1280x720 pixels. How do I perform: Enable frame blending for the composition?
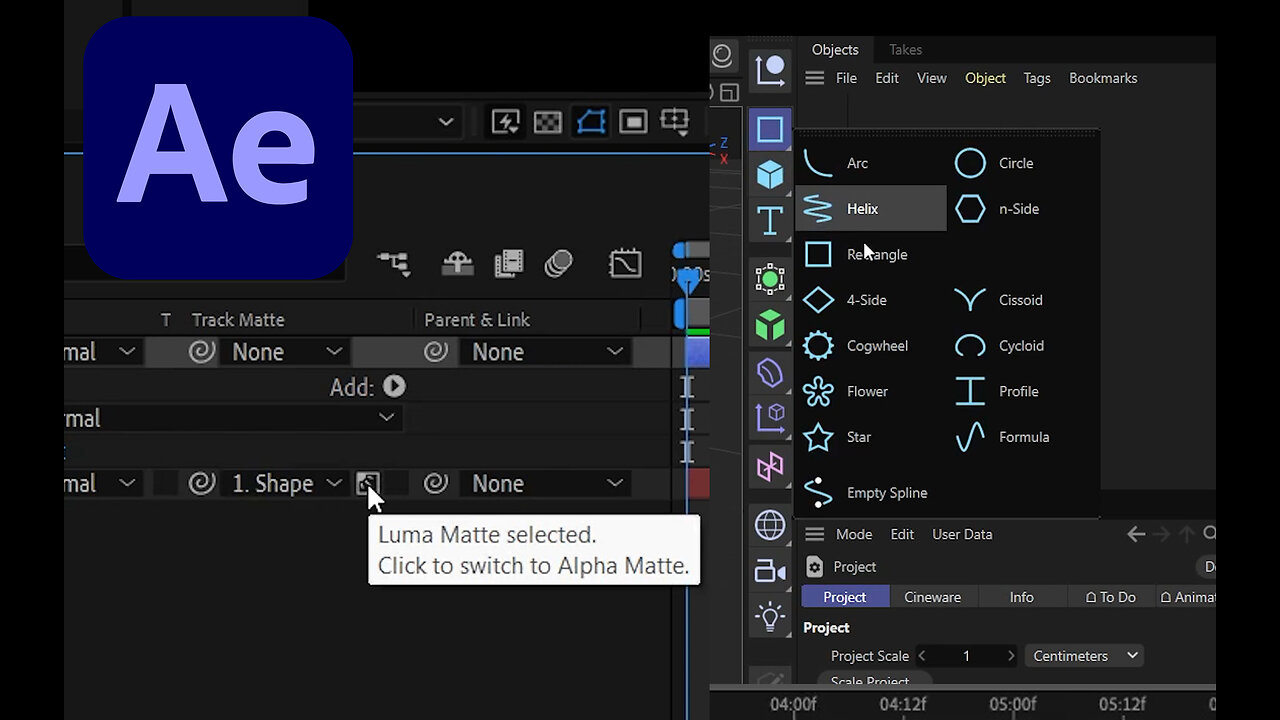(x=509, y=263)
